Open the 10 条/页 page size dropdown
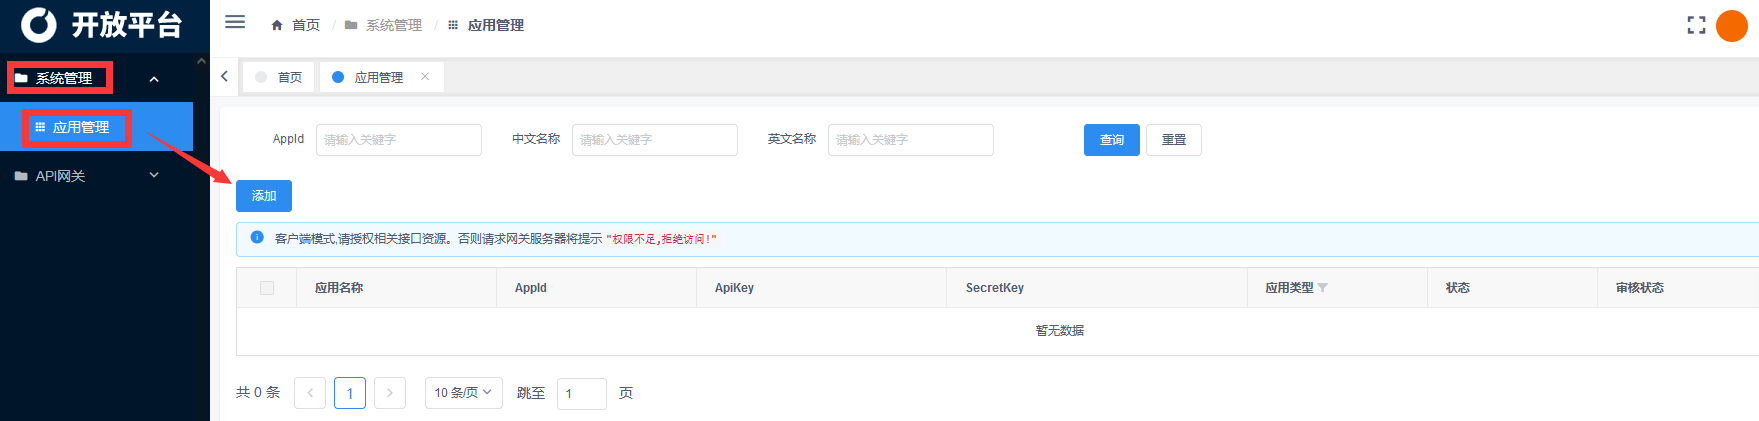Image resolution: width=1759 pixels, height=421 pixels. (464, 393)
